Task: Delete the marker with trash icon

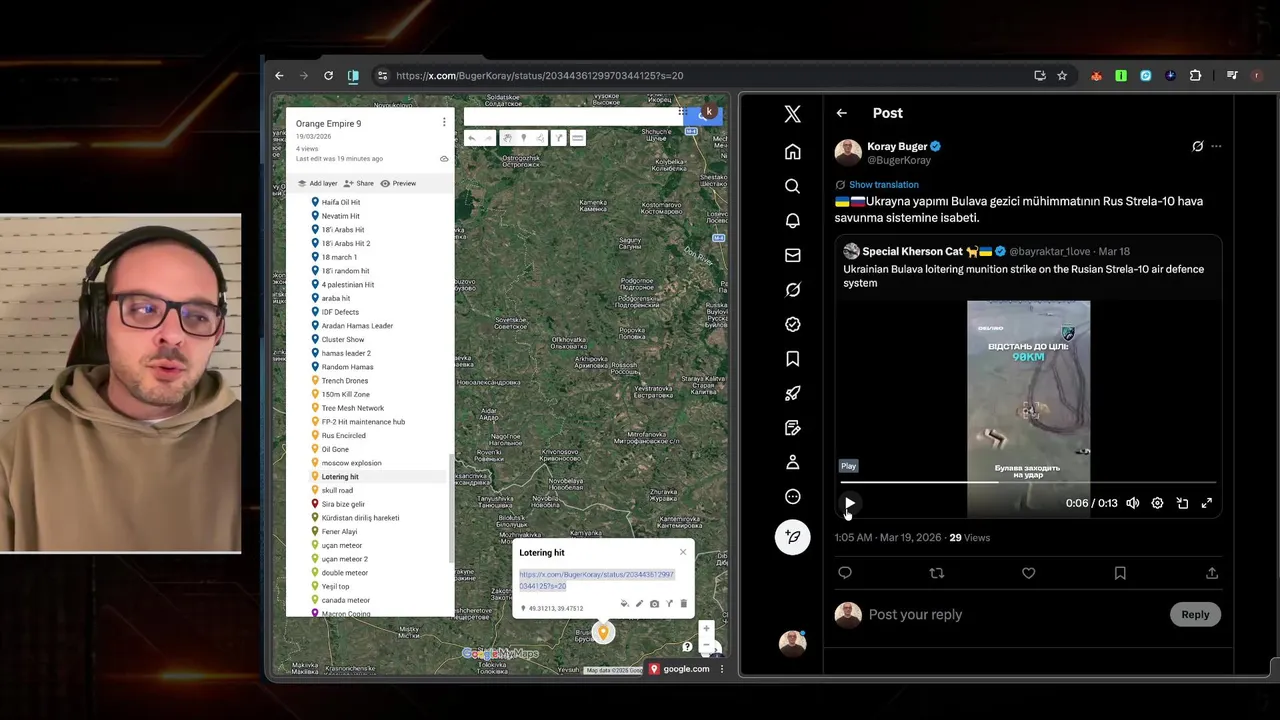Action: click(683, 604)
